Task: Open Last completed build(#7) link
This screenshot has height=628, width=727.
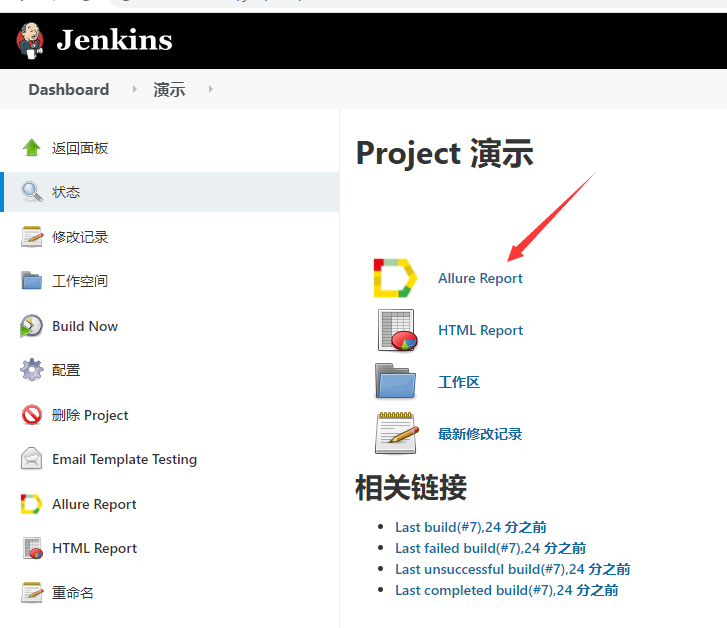Action: tap(507, 590)
